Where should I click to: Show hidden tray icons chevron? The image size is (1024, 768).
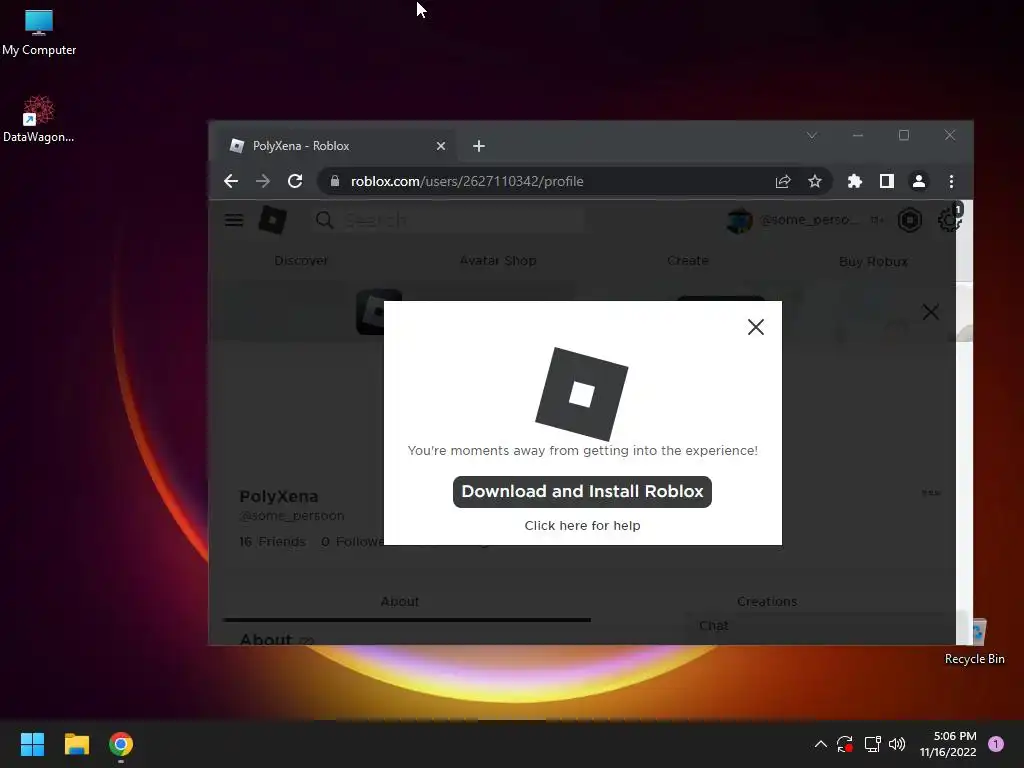(820, 744)
